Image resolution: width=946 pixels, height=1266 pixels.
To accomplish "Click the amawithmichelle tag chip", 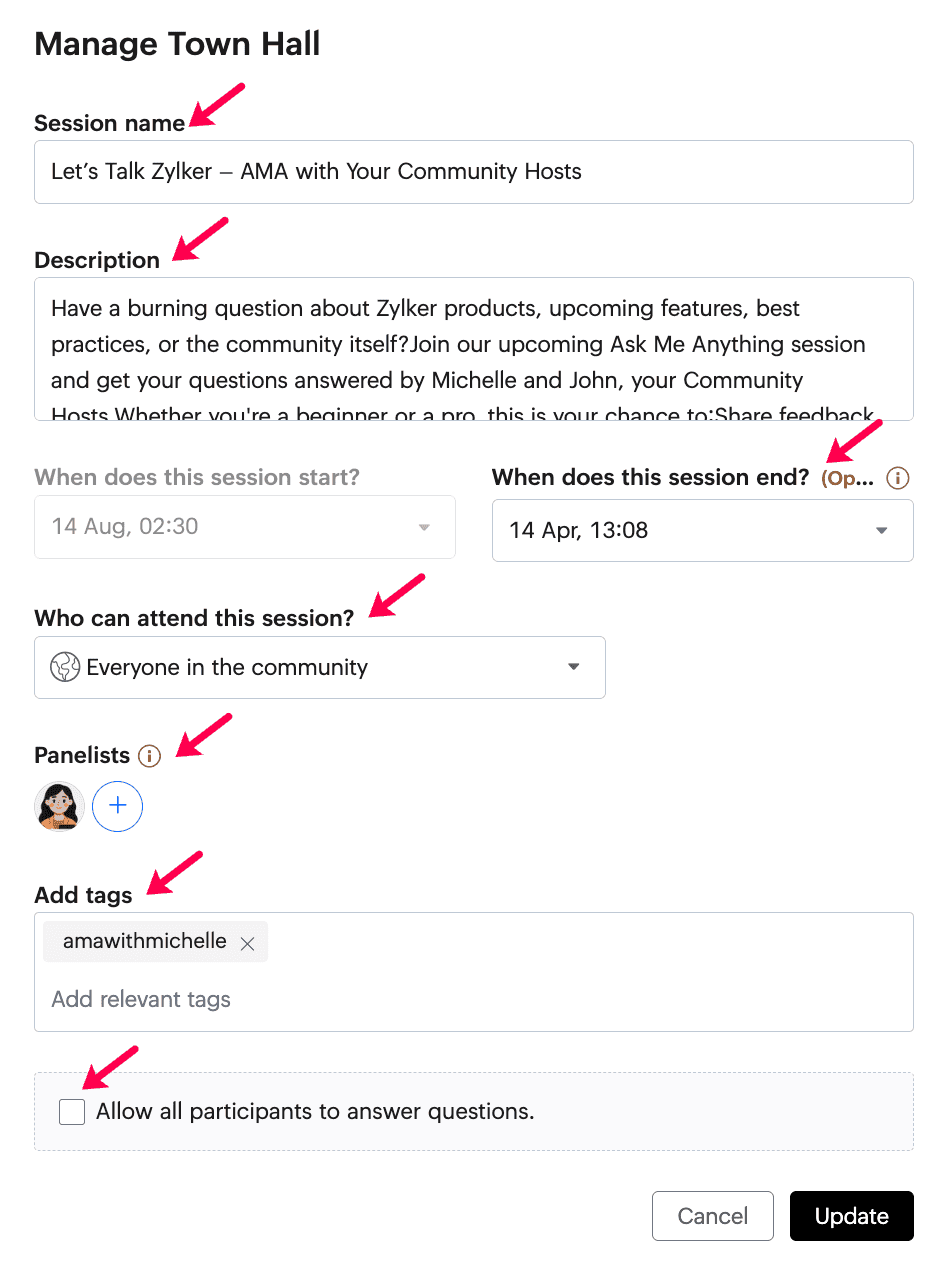I will [156, 942].
